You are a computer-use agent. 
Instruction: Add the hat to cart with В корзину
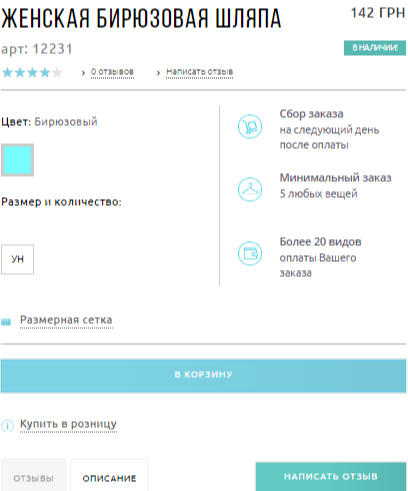(203, 375)
